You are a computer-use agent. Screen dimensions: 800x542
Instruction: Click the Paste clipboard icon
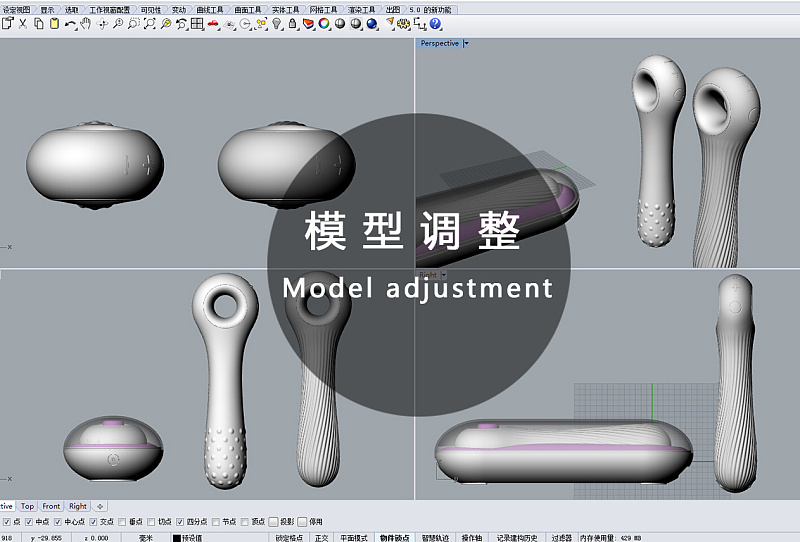[x=54, y=23]
